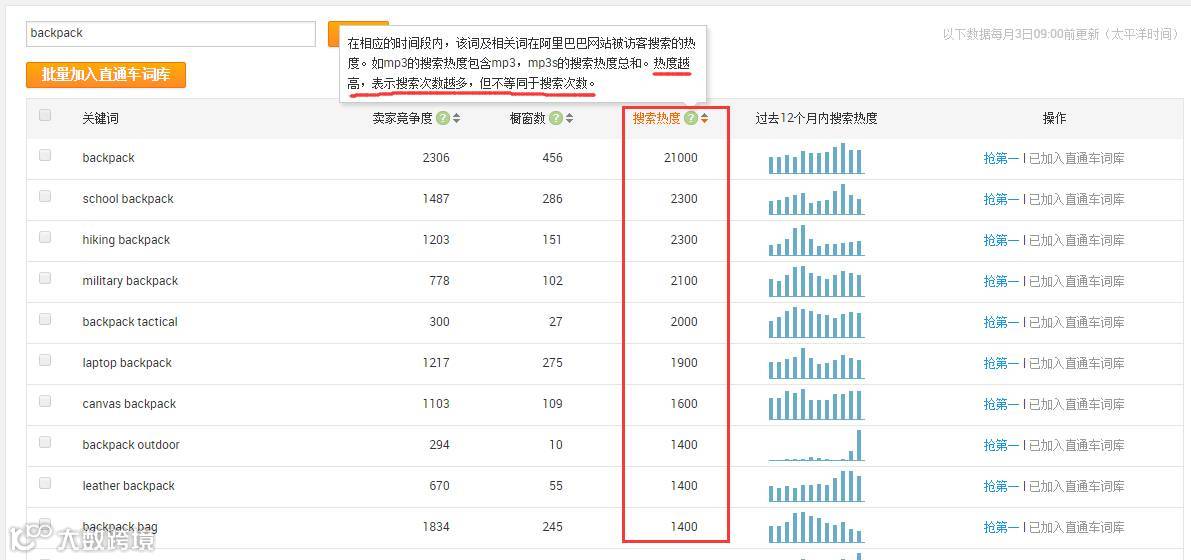1191x560 pixels.
Task: Click help icon next to 橱窗数
Action: [x=556, y=119]
